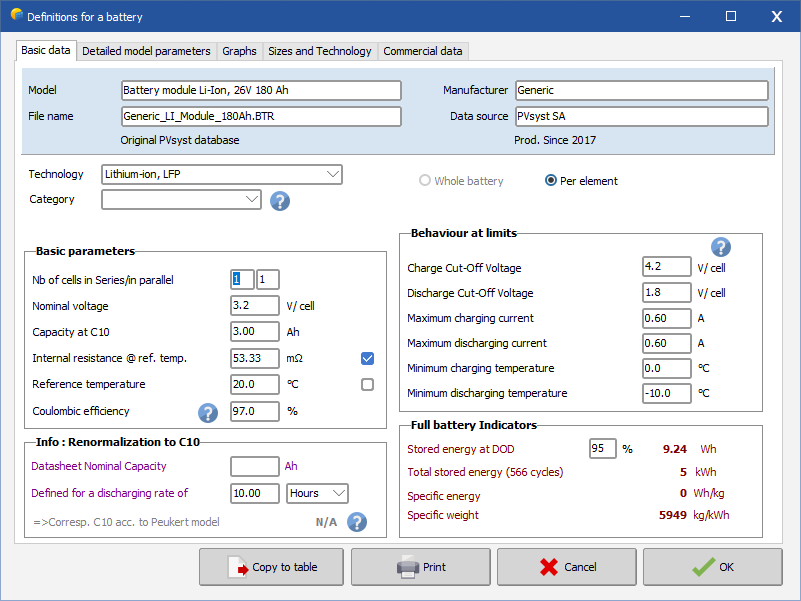This screenshot has height=601, width=801.
Task: Click the Print button
Action: [x=421, y=567]
